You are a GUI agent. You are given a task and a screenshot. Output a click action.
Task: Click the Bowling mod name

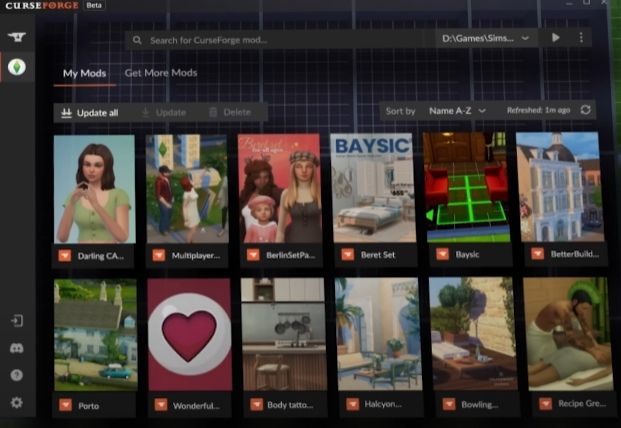click(x=480, y=404)
